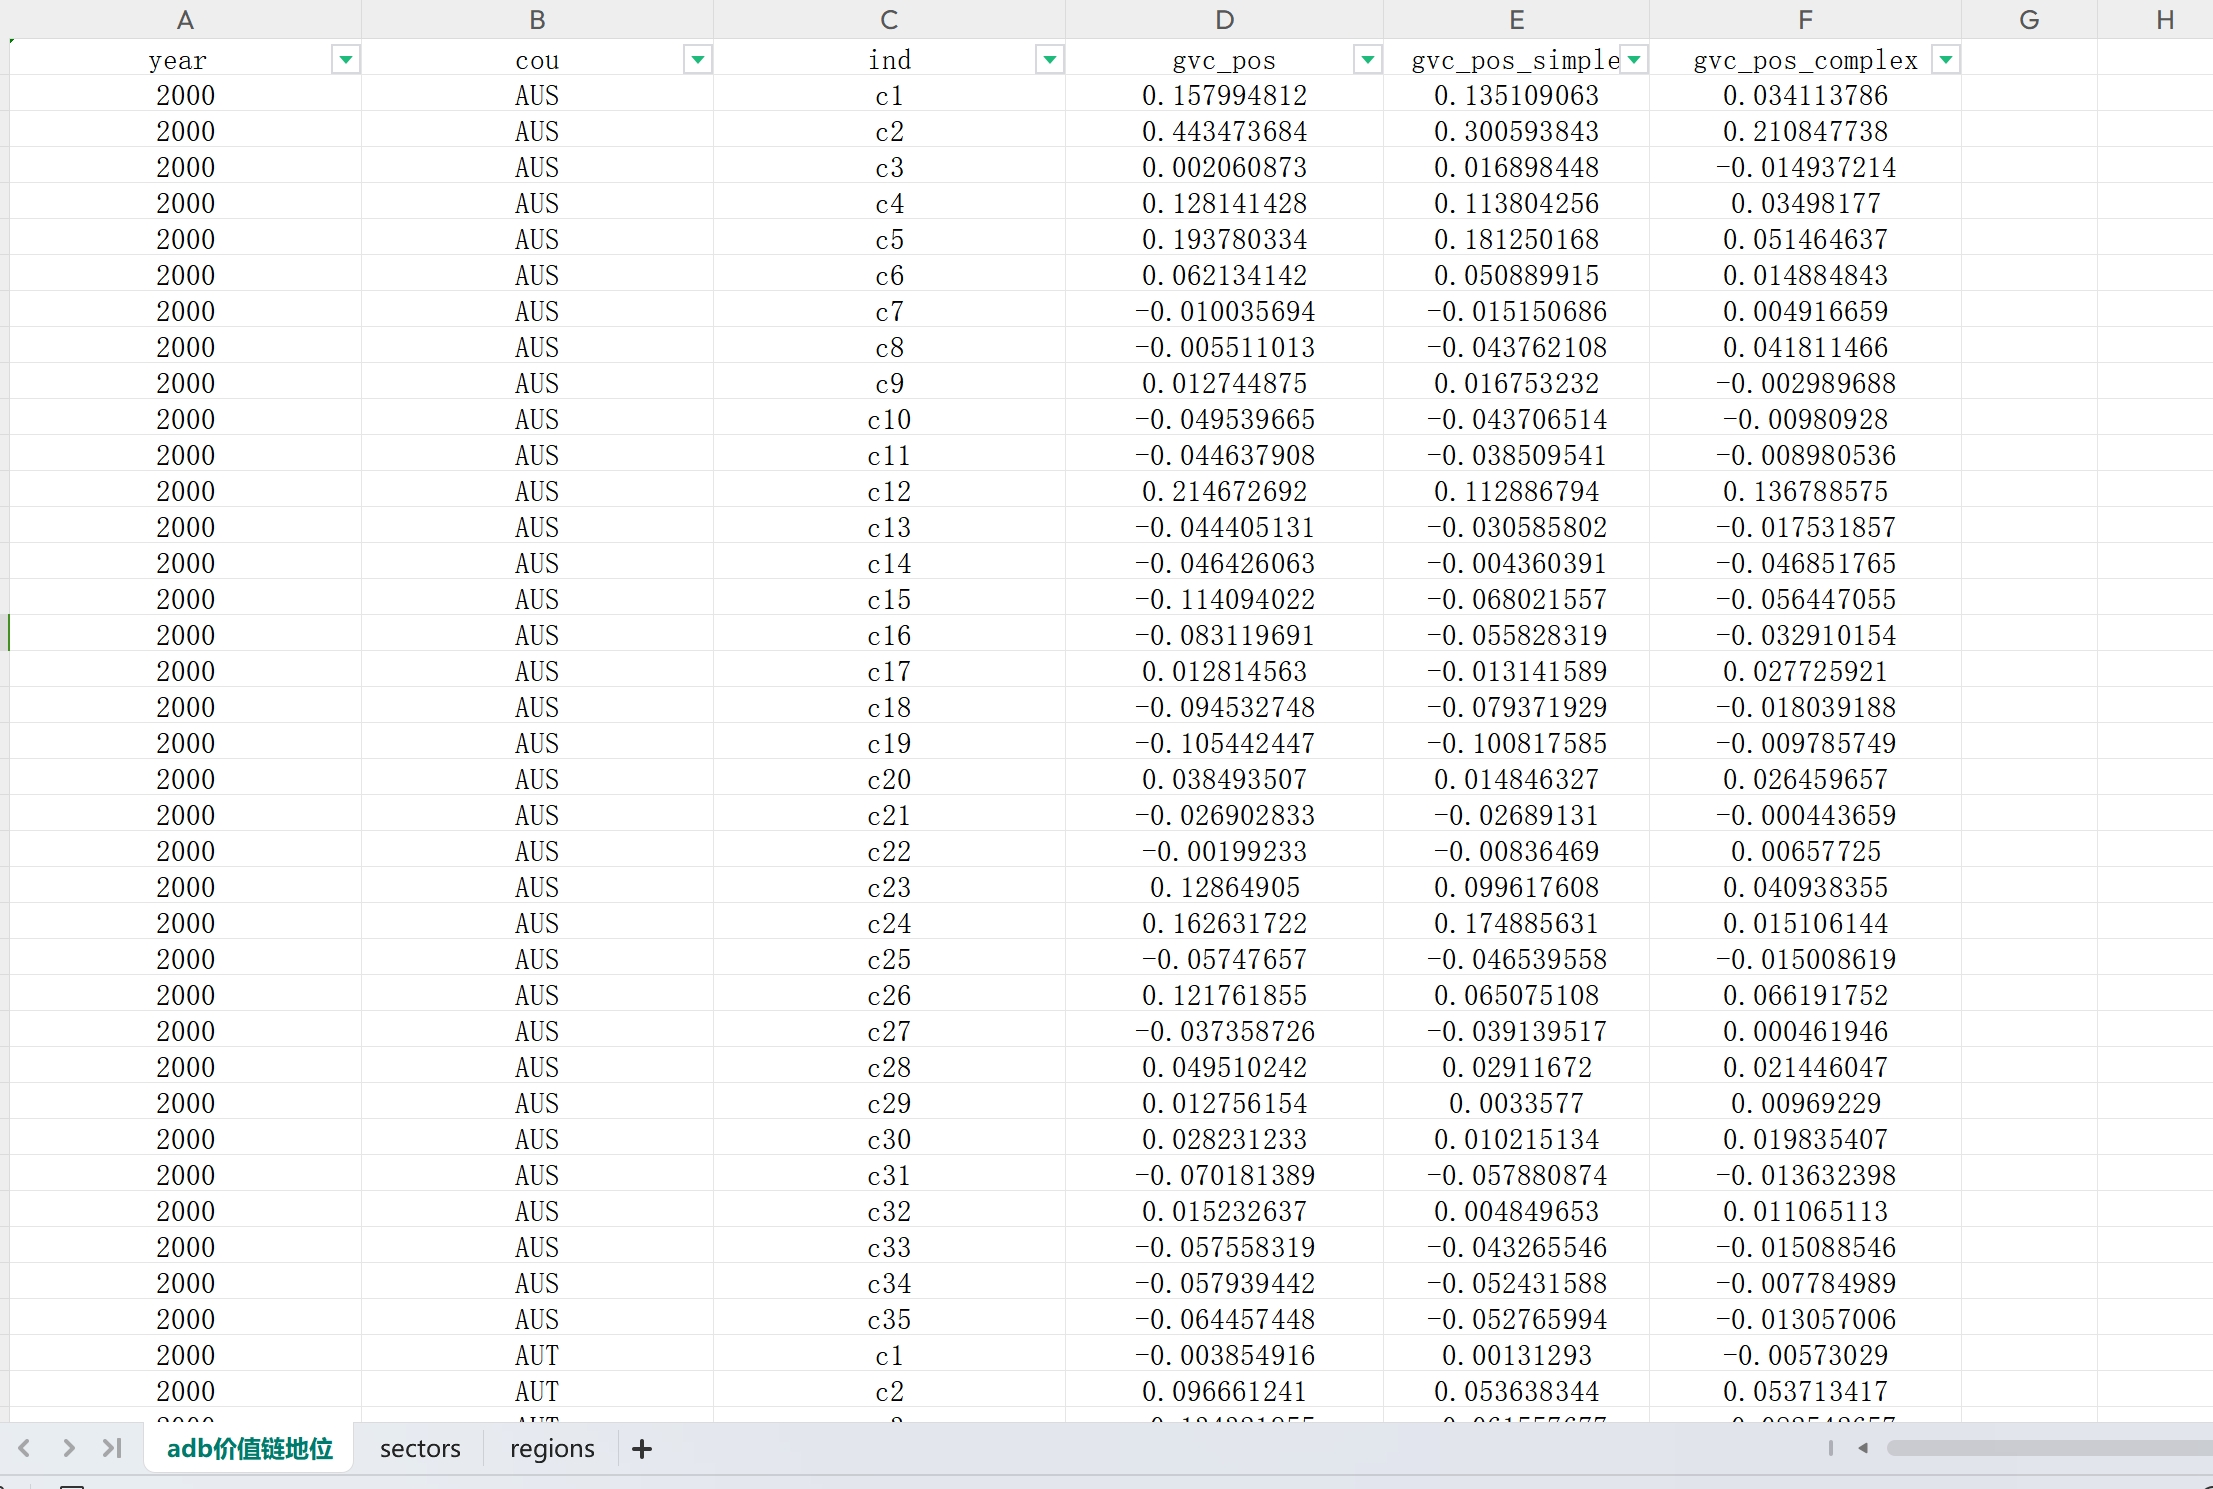Click the horizontal scrollbar left arrow

(1863, 1448)
